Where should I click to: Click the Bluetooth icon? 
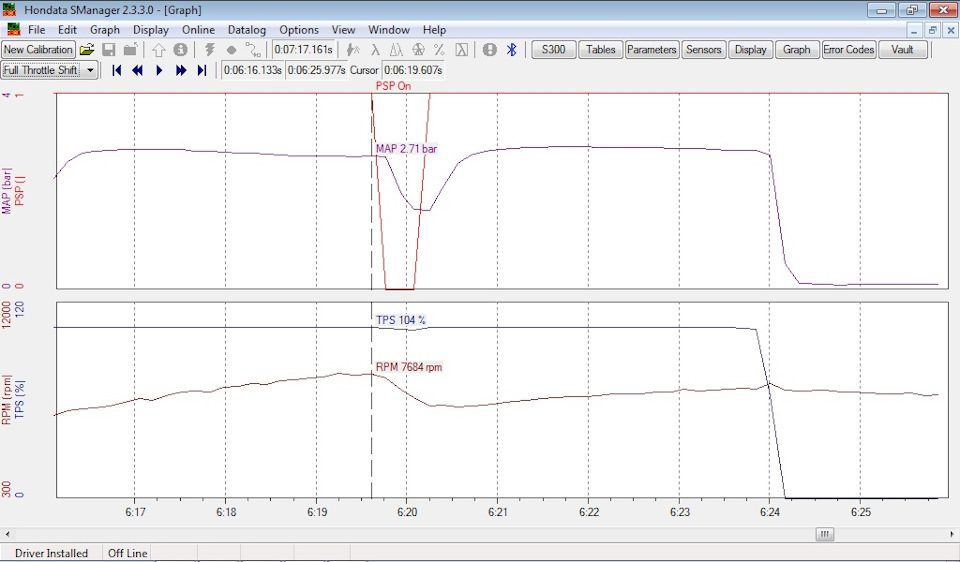click(x=512, y=50)
